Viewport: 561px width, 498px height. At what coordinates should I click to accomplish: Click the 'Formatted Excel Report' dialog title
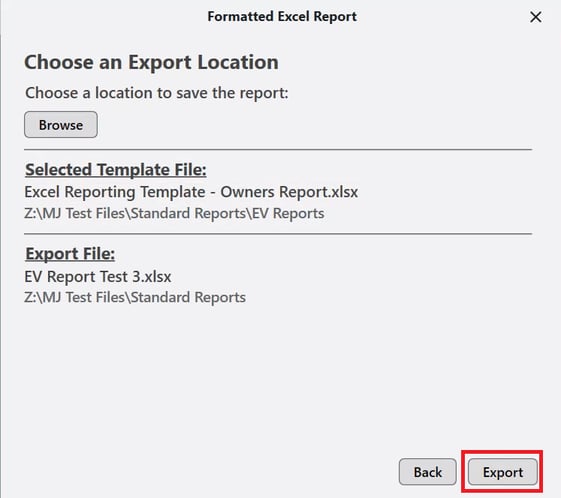click(282, 16)
